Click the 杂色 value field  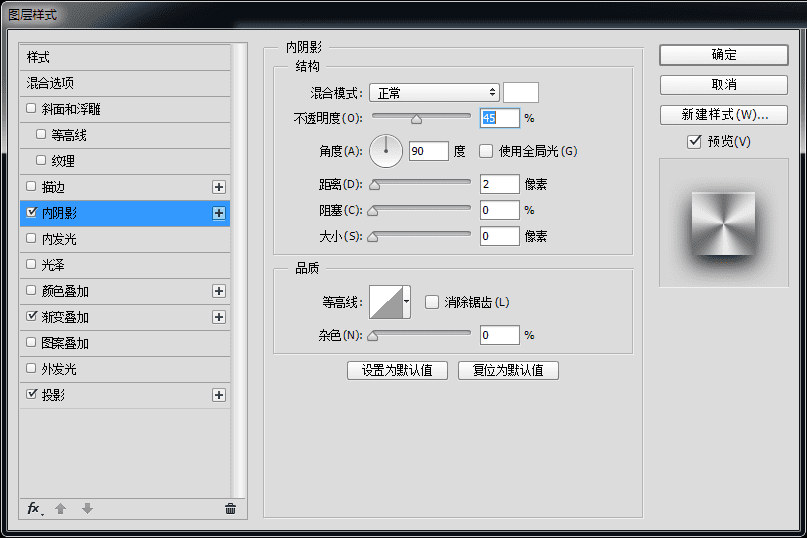point(500,335)
